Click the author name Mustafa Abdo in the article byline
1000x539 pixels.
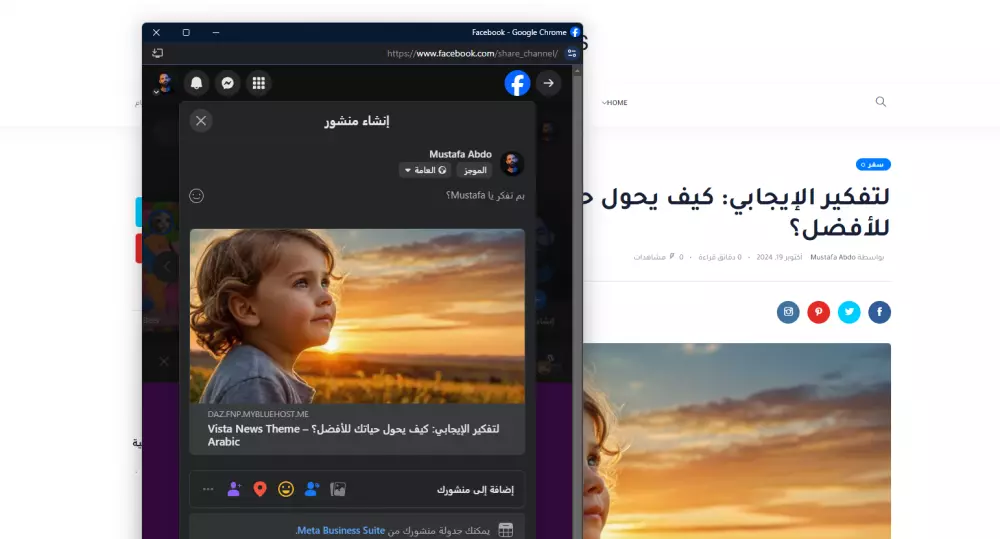833,257
